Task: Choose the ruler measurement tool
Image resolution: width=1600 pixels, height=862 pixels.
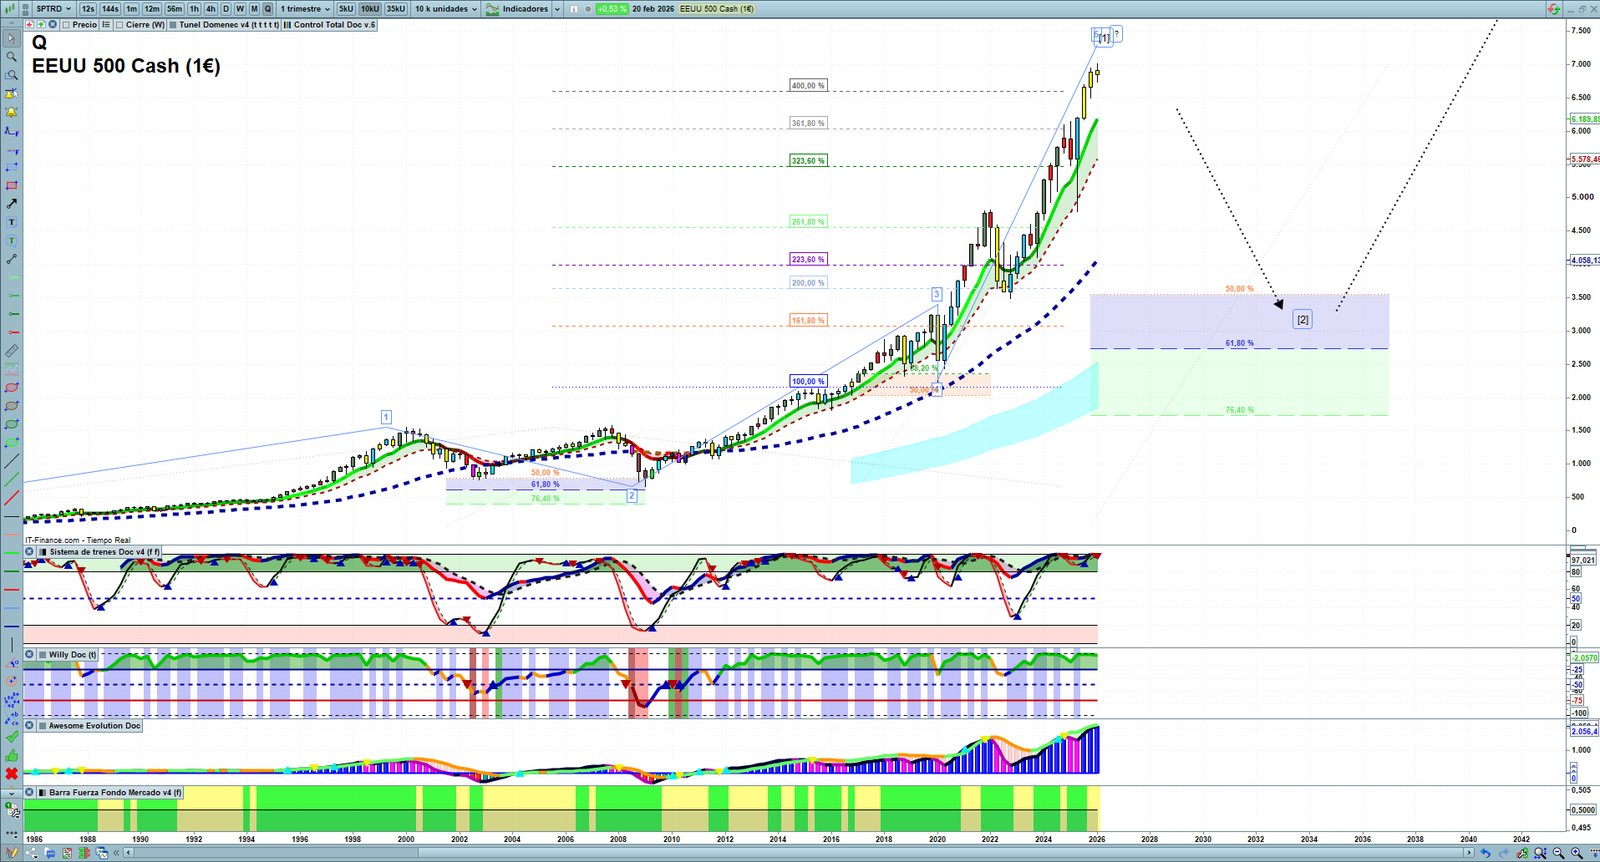Action: tap(12, 351)
